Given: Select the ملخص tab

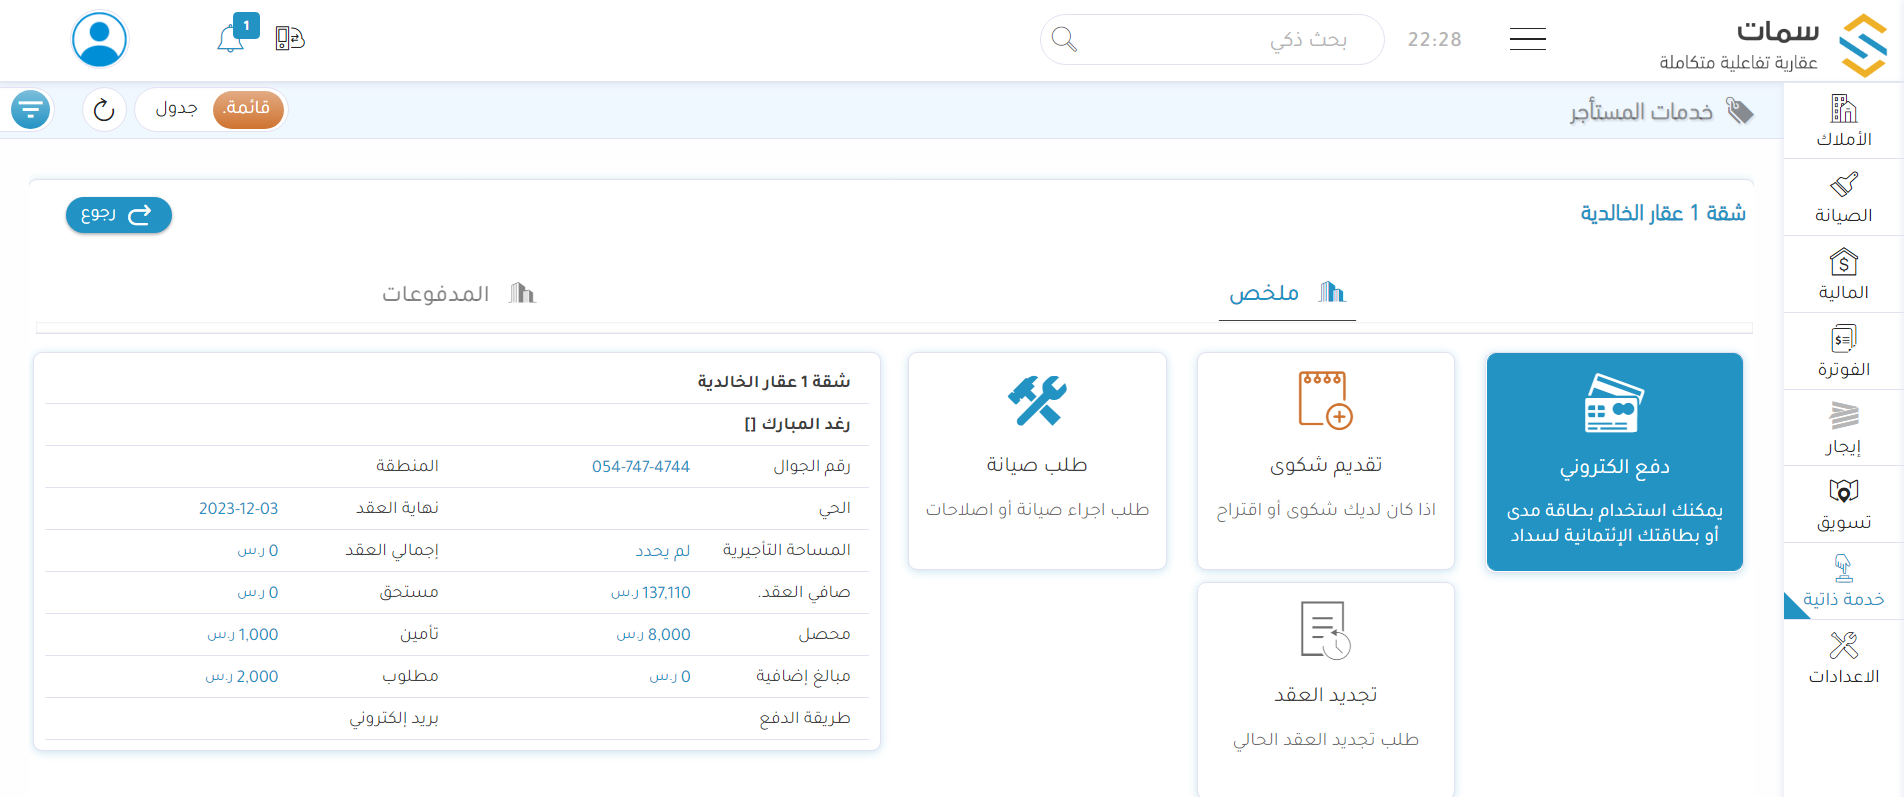Looking at the screenshot, I should (1287, 293).
